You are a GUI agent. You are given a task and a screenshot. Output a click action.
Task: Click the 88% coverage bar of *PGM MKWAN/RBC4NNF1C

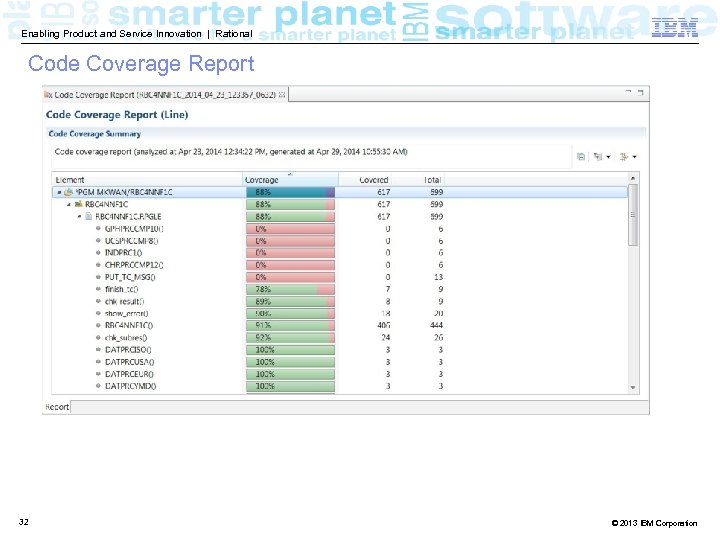point(290,192)
